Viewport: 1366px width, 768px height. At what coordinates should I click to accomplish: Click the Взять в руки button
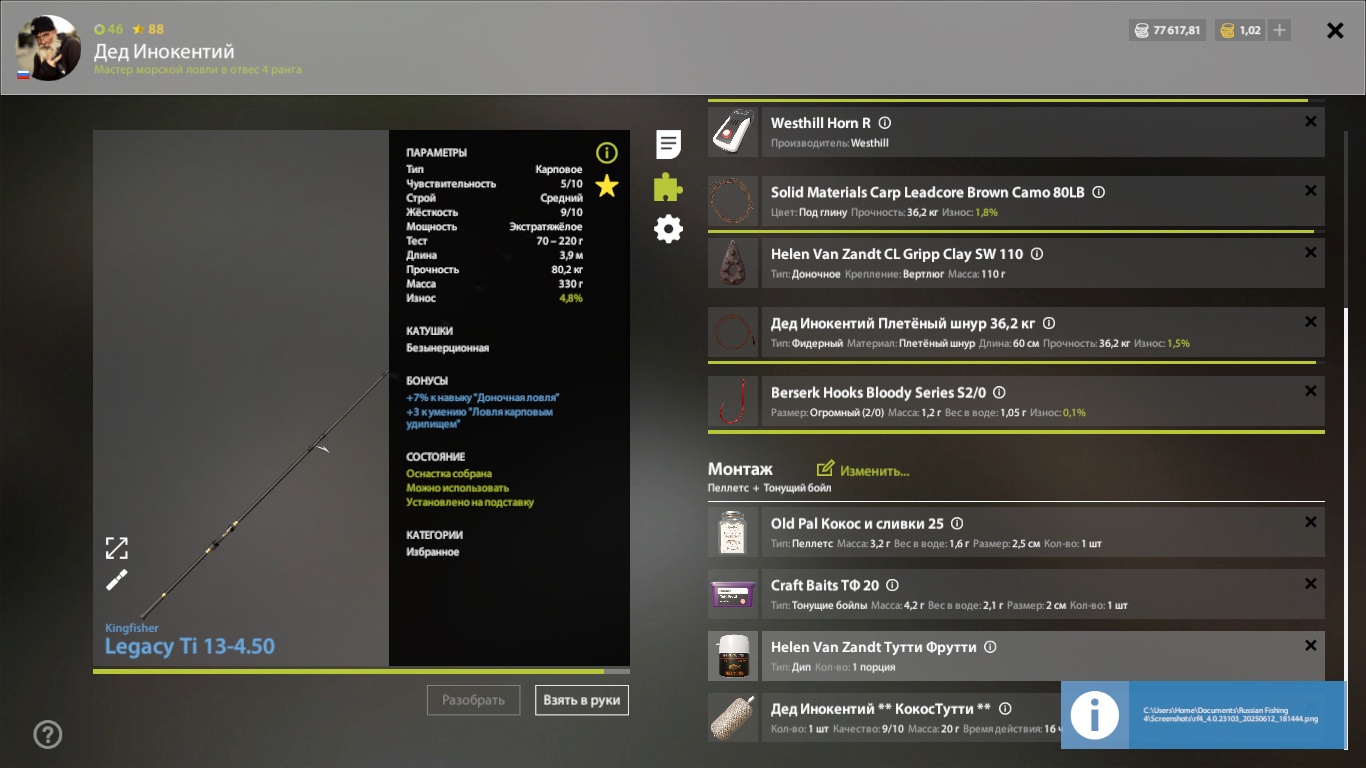click(x=582, y=700)
